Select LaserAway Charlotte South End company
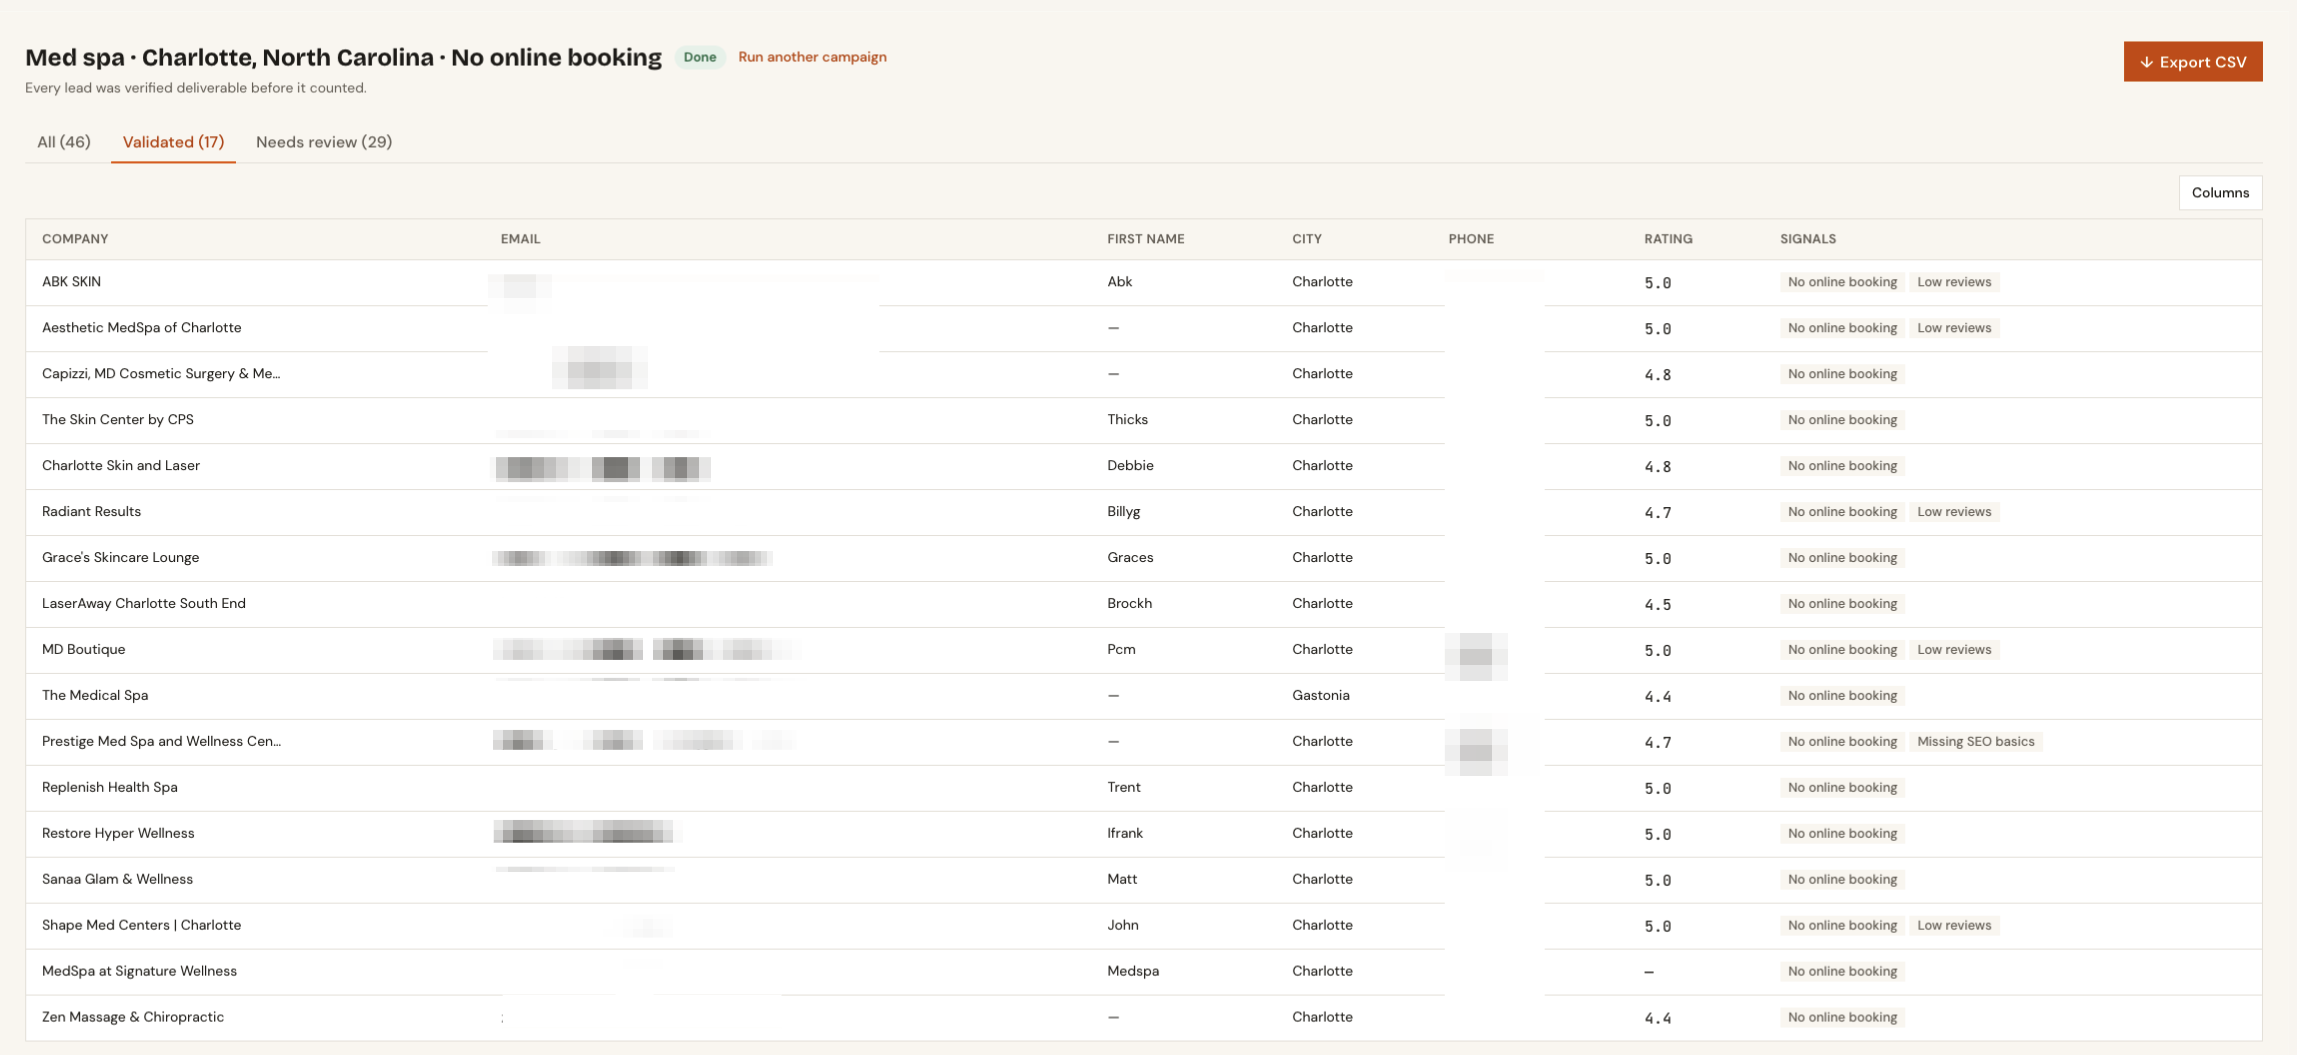 pyautogui.click(x=144, y=604)
